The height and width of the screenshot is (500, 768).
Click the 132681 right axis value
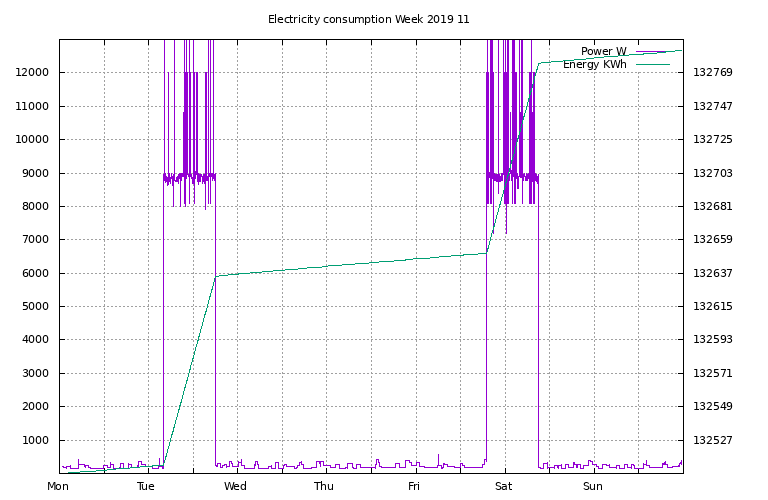713,206
